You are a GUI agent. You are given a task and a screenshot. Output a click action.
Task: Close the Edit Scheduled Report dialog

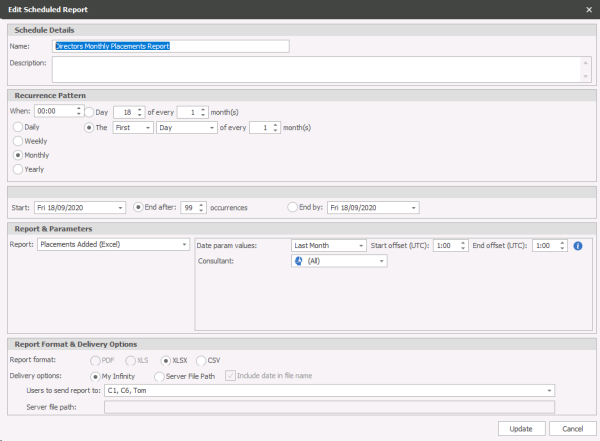coord(587,9)
